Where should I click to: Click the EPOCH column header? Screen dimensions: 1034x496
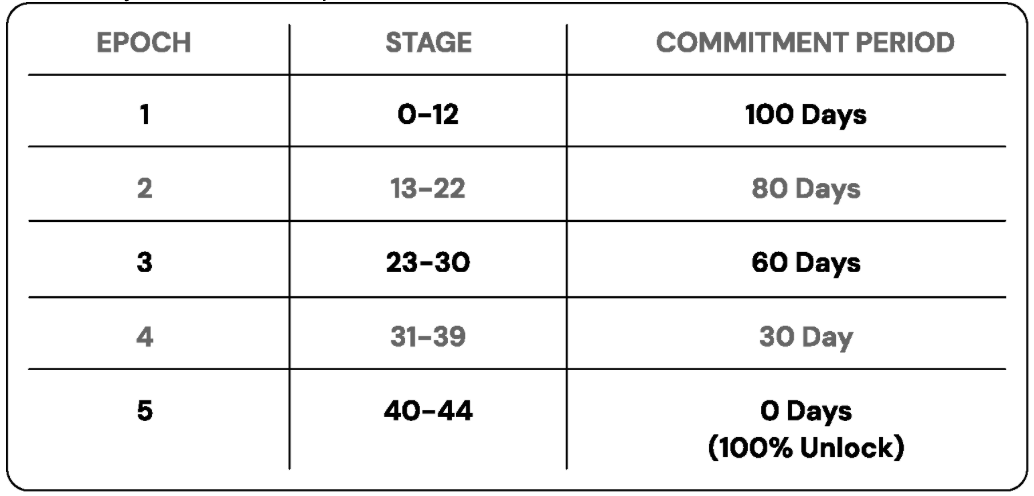click(144, 43)
